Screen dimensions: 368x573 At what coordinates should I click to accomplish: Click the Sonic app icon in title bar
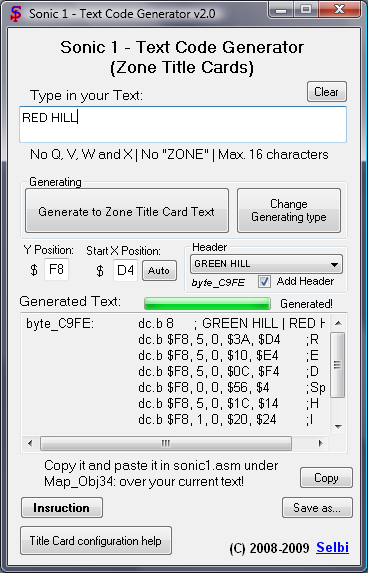coord(16,14)
